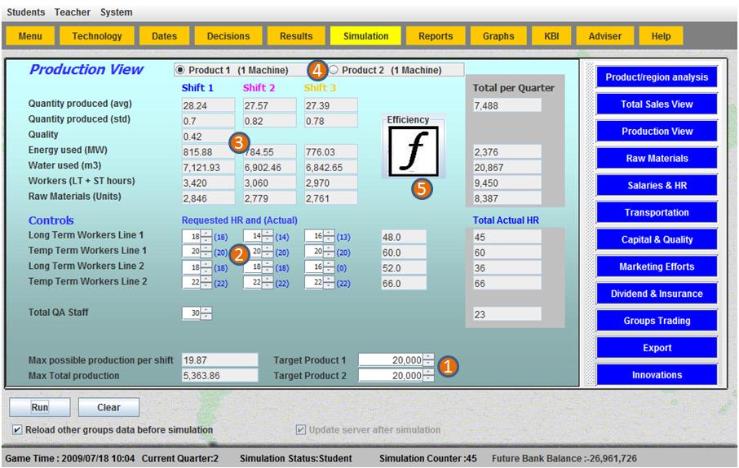The height and width of the screenshot is (468, 739).
Task: Toggle Reload other groups data checkbox
Action: click(16, 430)
